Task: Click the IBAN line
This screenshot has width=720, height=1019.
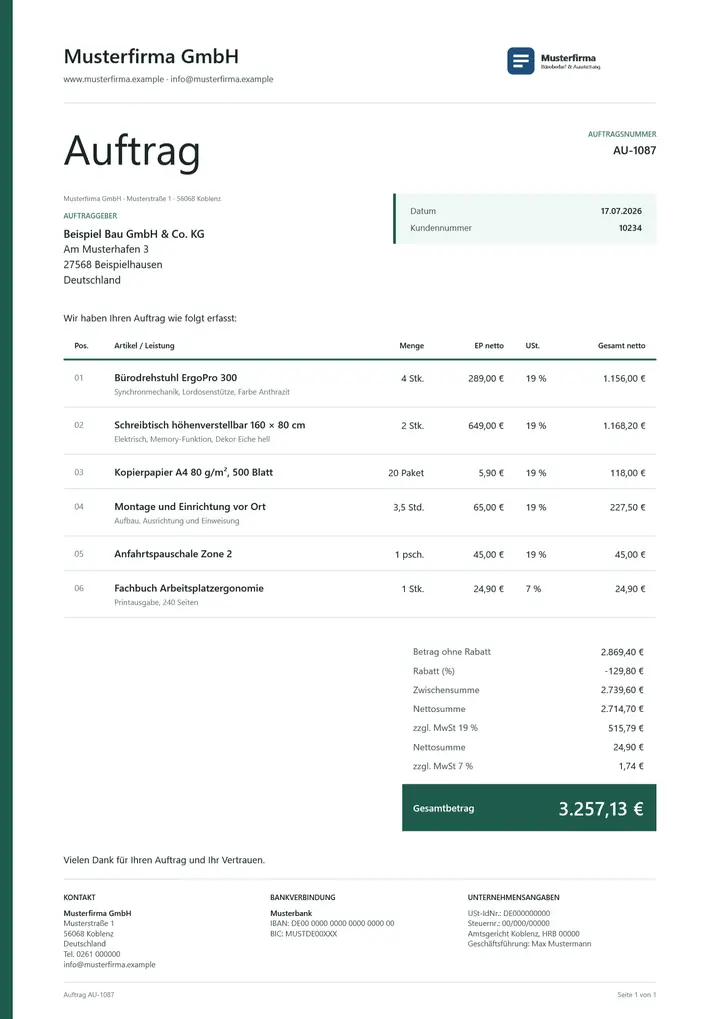Action: click(x=332, y=923)
